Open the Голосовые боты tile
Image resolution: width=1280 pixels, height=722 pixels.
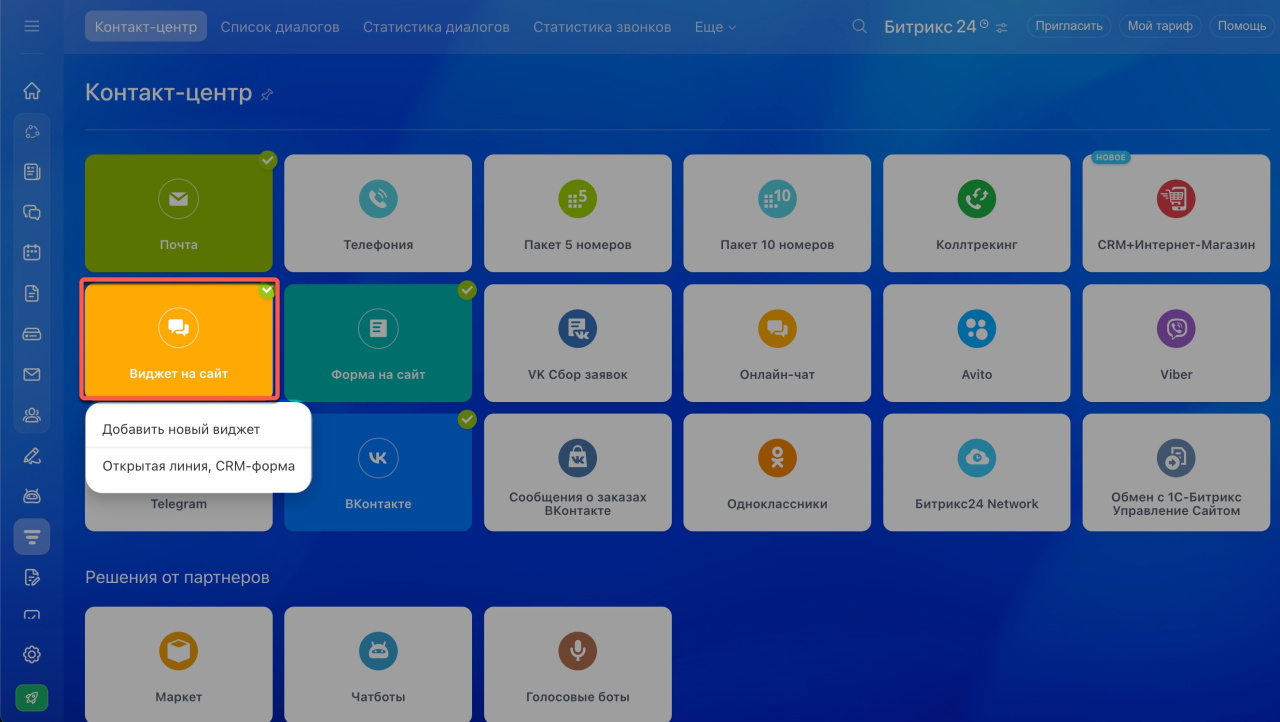tap(578, 664)
